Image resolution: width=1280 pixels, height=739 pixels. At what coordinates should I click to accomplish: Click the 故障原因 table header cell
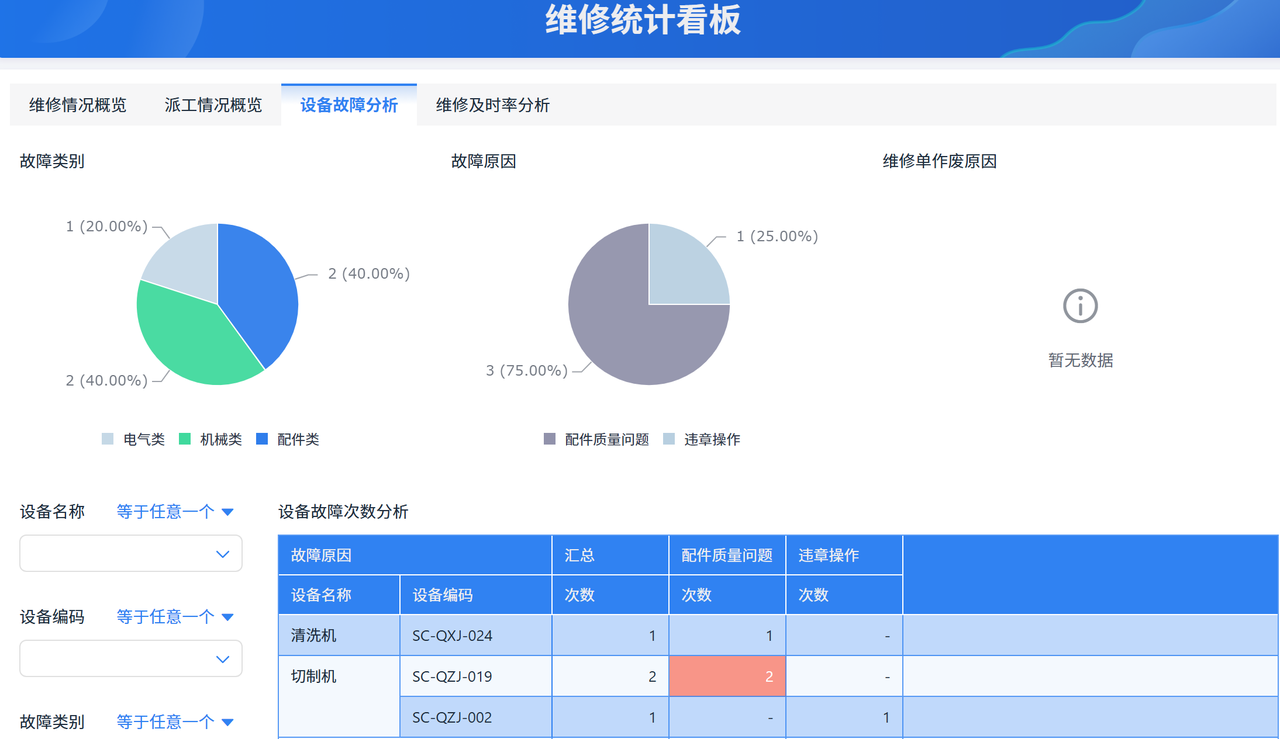[415, 555]
